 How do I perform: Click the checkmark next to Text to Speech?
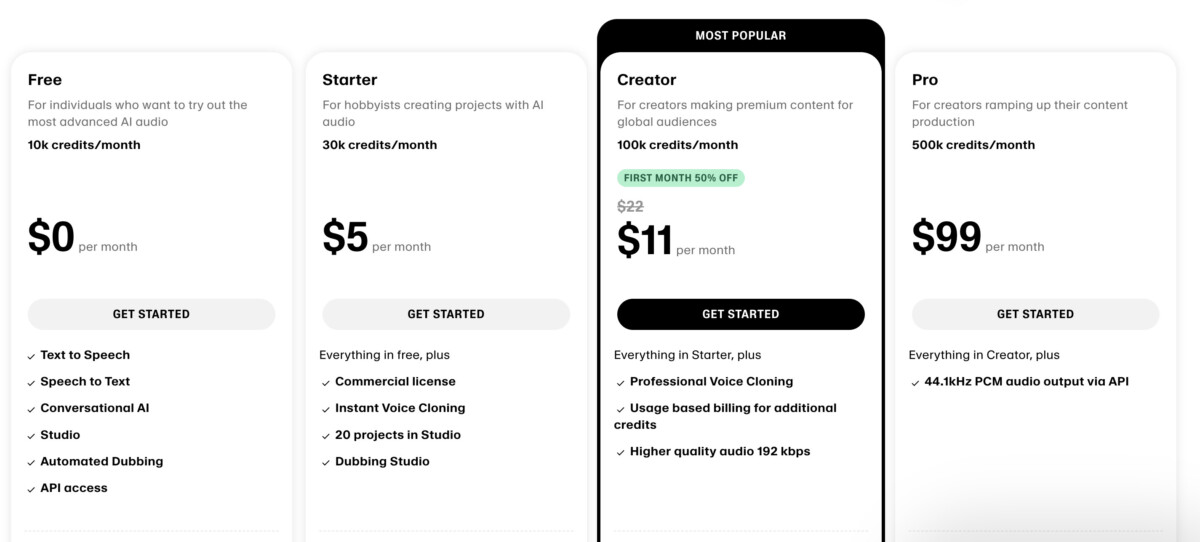[x=31, y=356]
